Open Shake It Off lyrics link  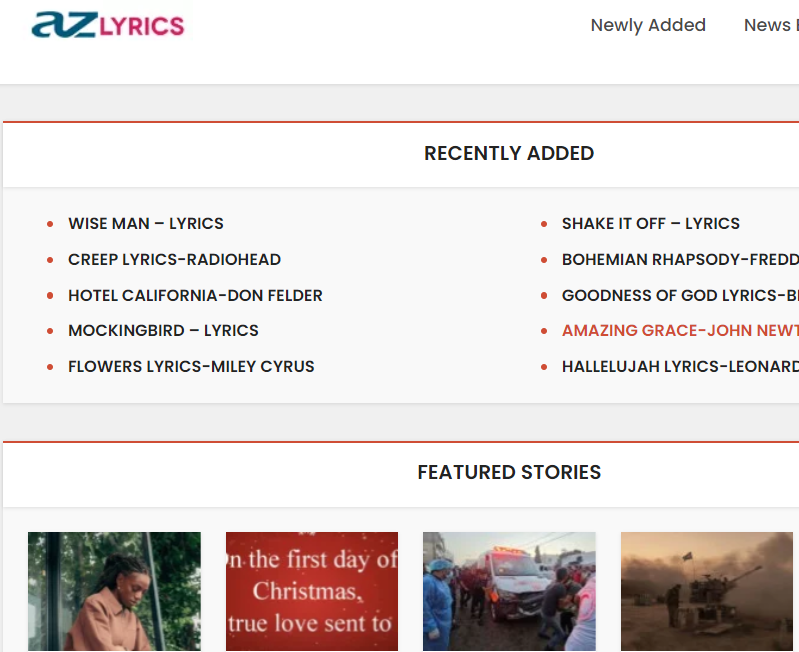pos(651,223)
